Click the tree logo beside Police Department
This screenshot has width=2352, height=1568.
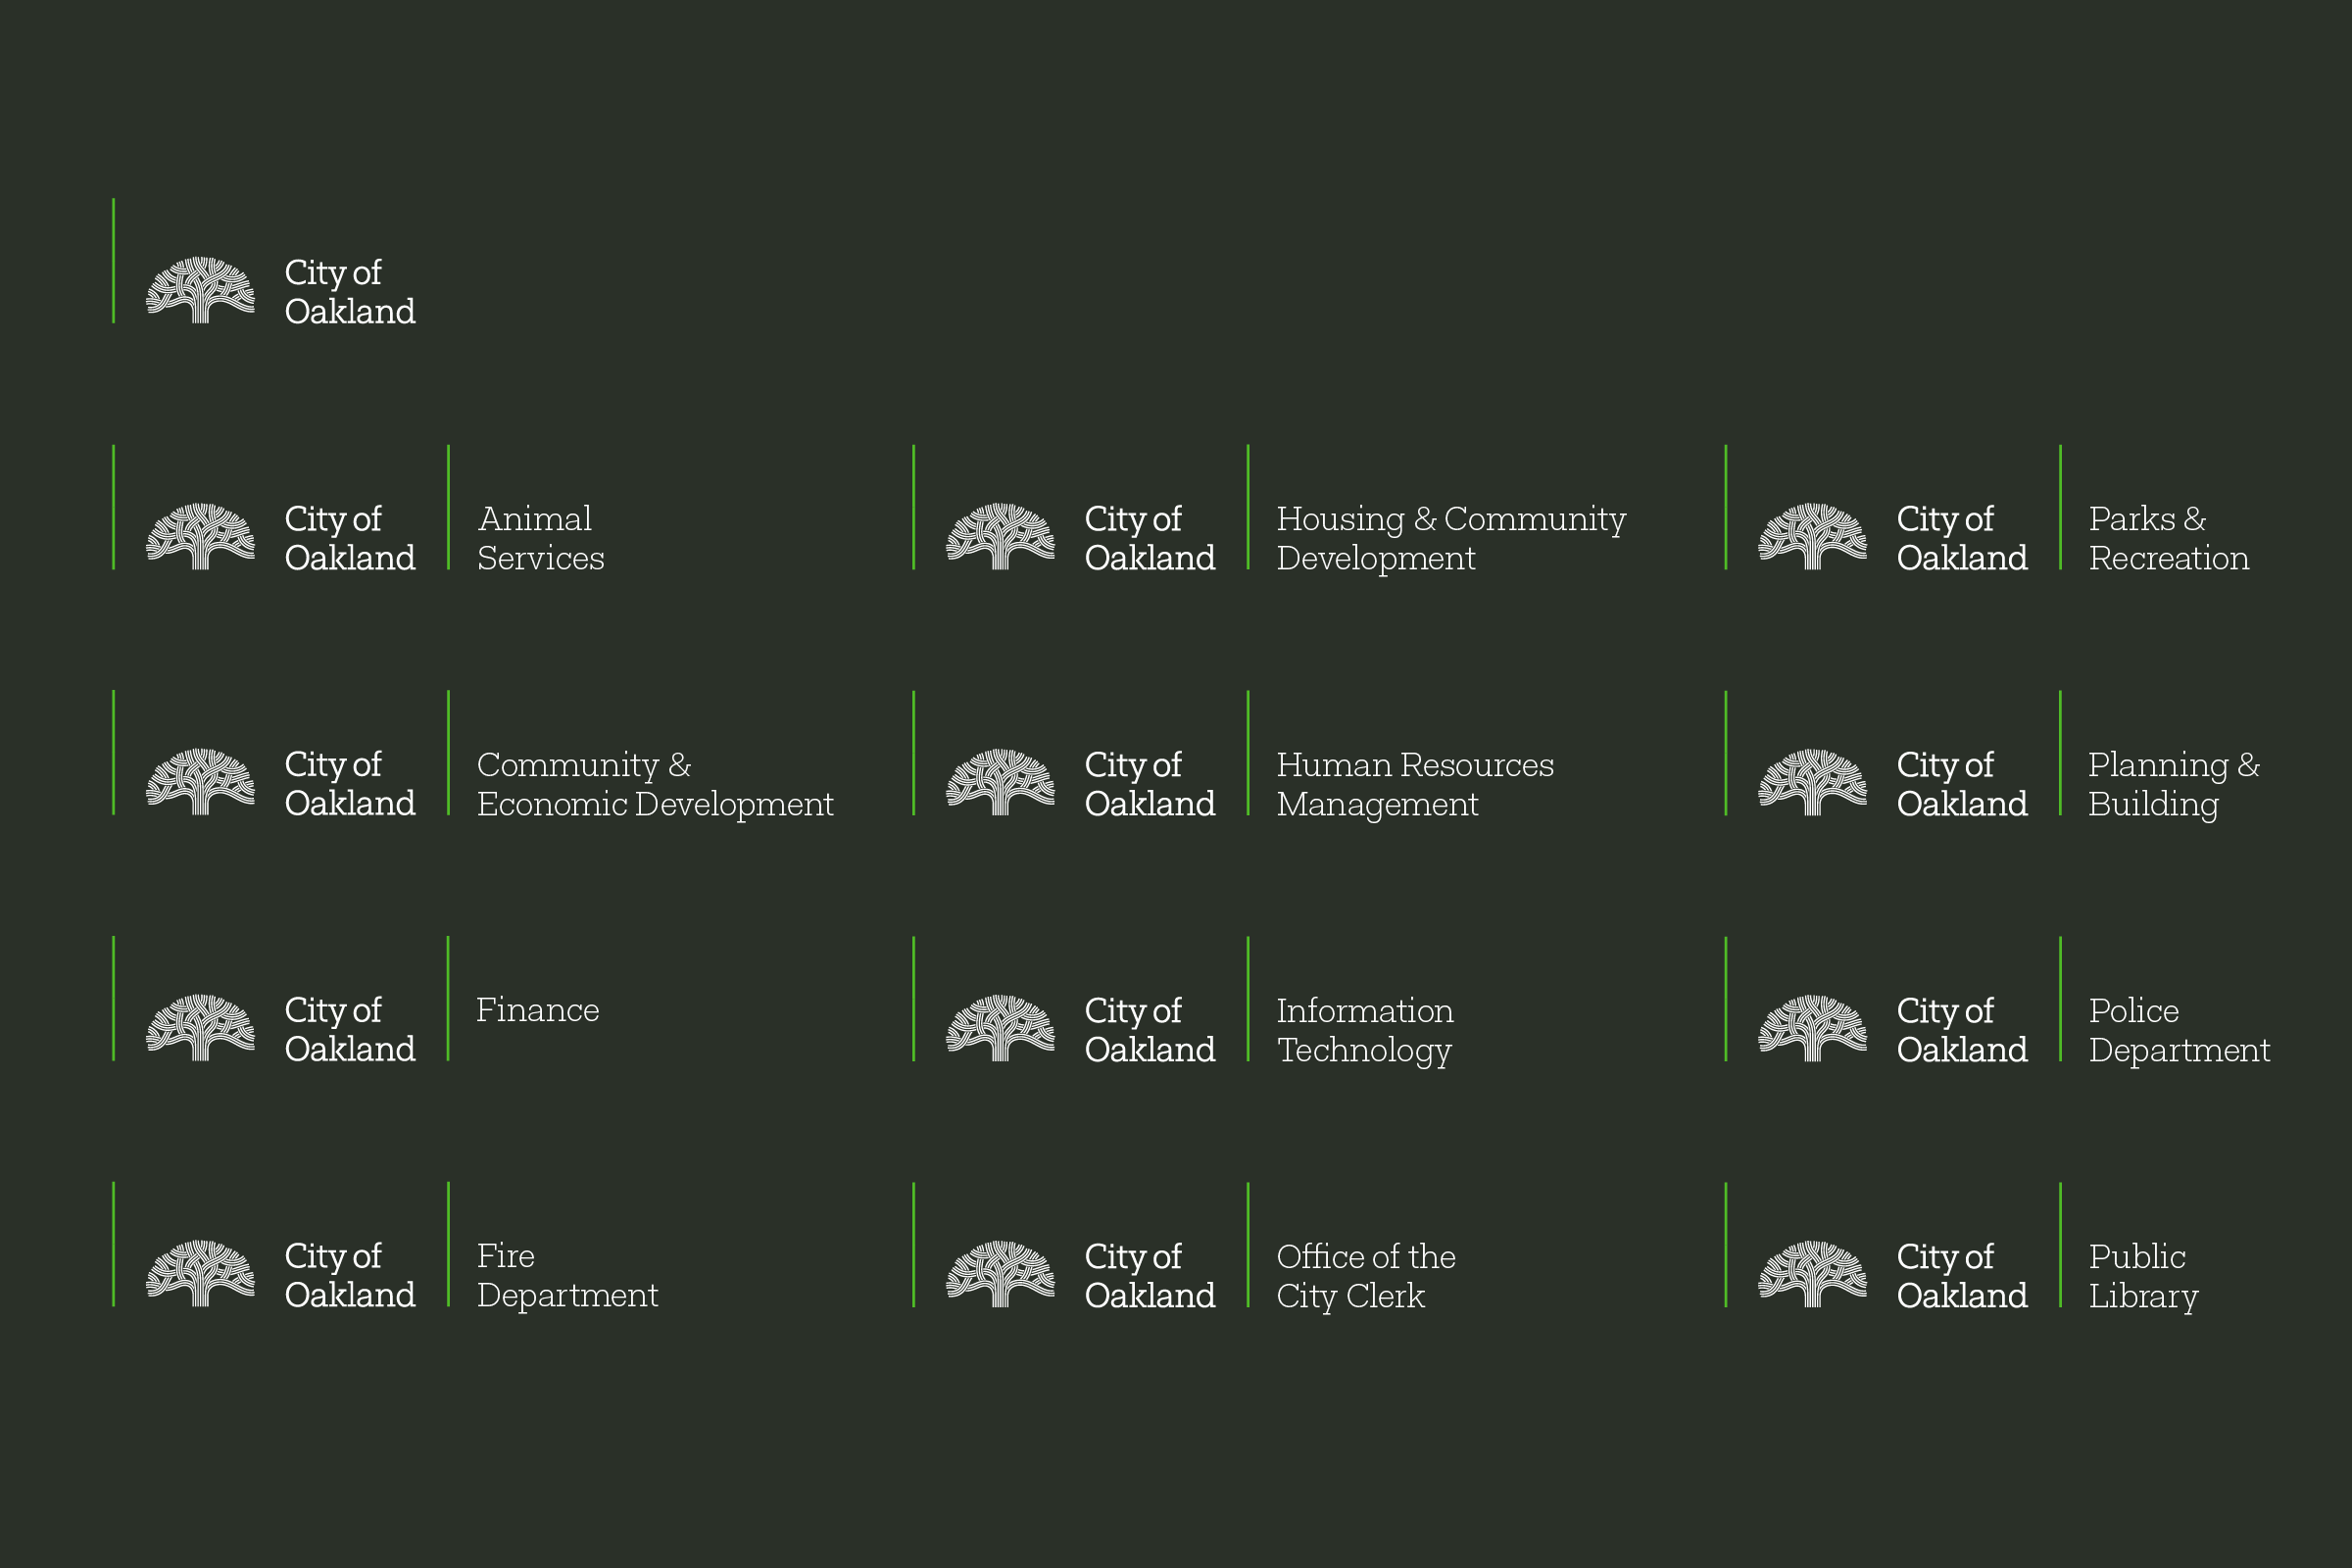click(1812, 1028)
